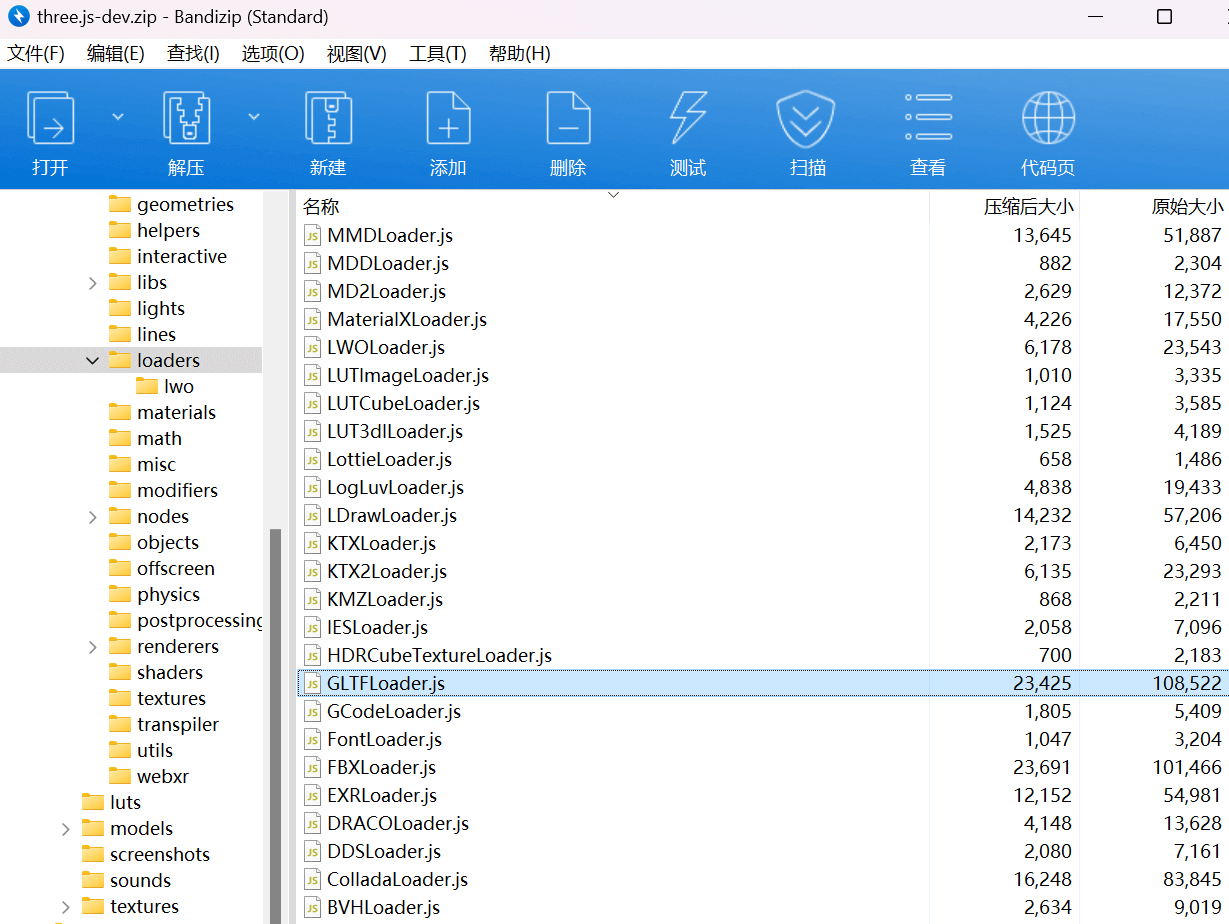The image size is (1229, 924).
Task: Click the 解压 (Extract) toolbar icon
Action: (x=186, y=118)
